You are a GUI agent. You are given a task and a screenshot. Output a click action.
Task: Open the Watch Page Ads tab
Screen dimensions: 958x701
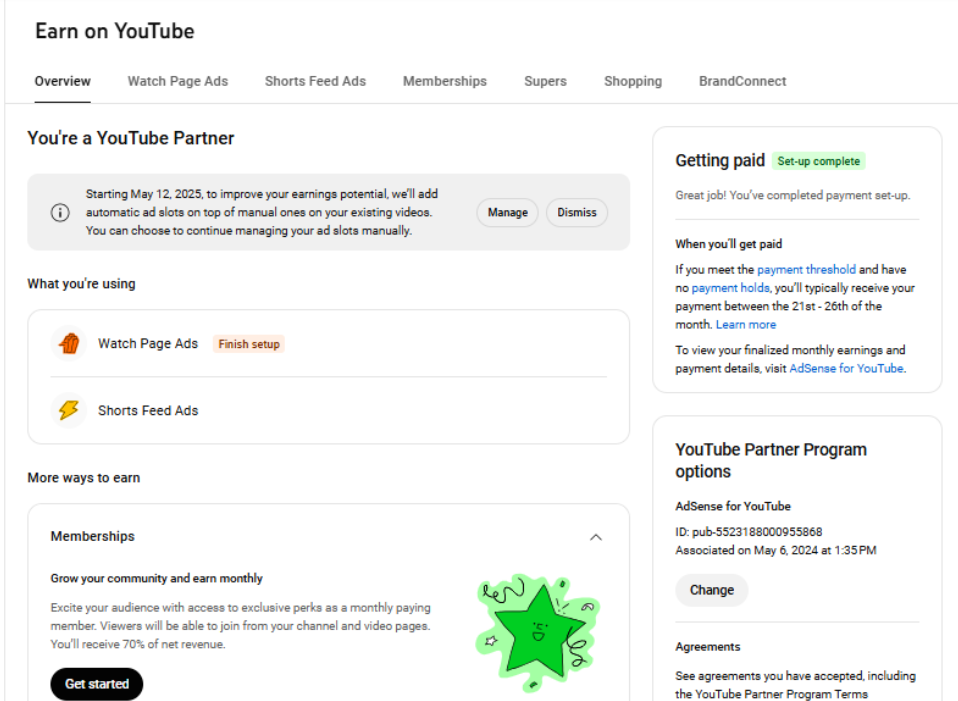pos(177,81)
